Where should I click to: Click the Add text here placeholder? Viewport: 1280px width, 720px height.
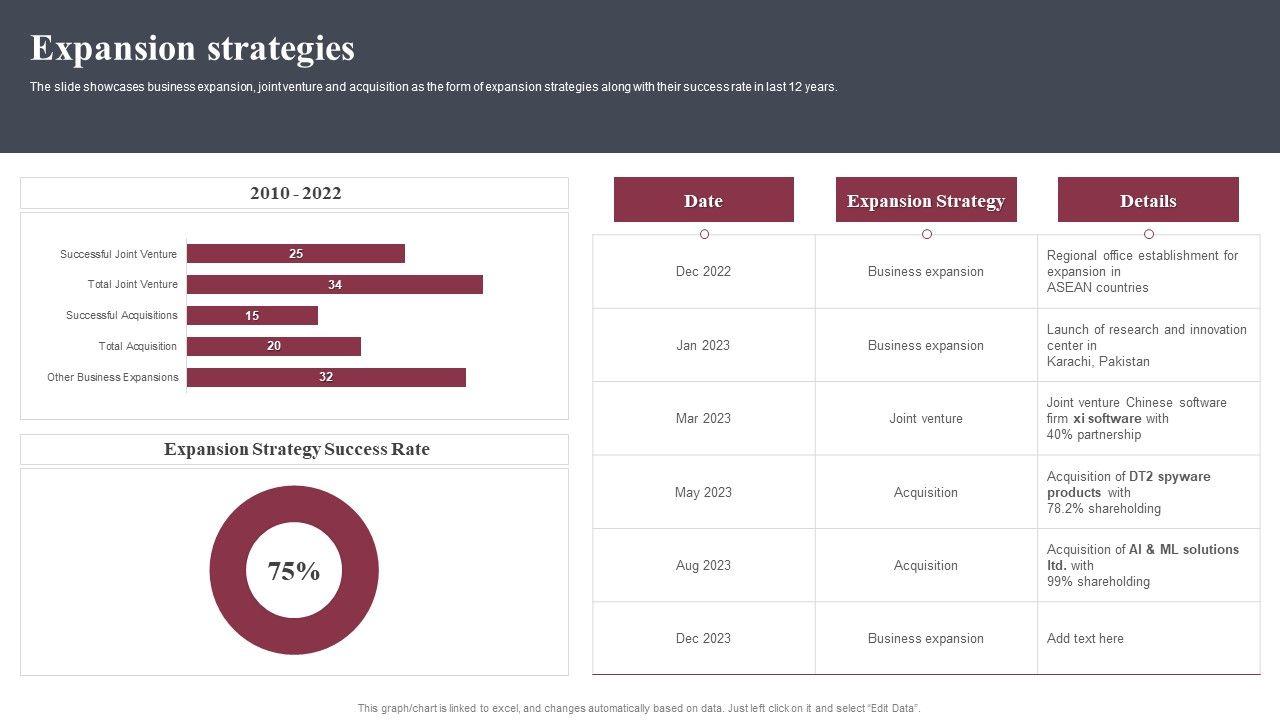[x=1085, y=638]
